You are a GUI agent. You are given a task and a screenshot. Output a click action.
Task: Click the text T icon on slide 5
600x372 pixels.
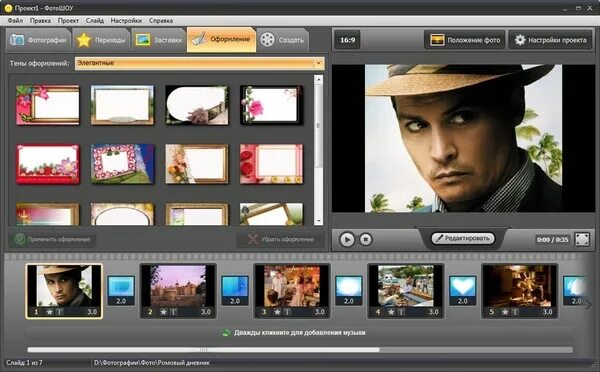515,312
